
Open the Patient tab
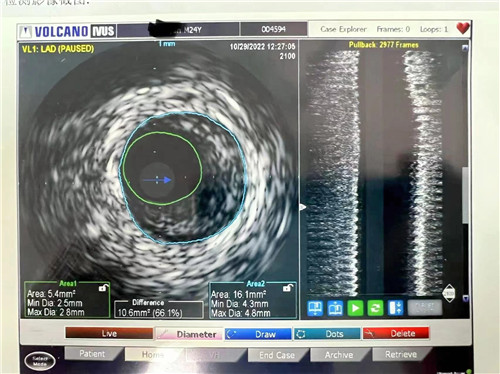coord(92,354)
